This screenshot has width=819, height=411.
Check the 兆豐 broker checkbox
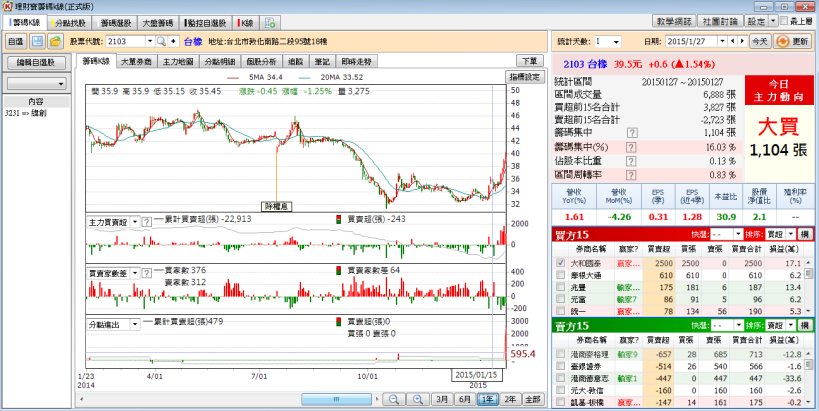coord(560,287)
